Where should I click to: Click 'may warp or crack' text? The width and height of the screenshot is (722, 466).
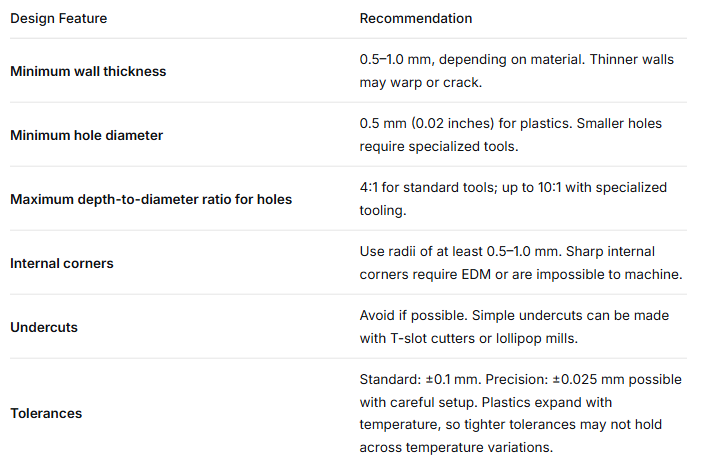(x=421, y=82)
